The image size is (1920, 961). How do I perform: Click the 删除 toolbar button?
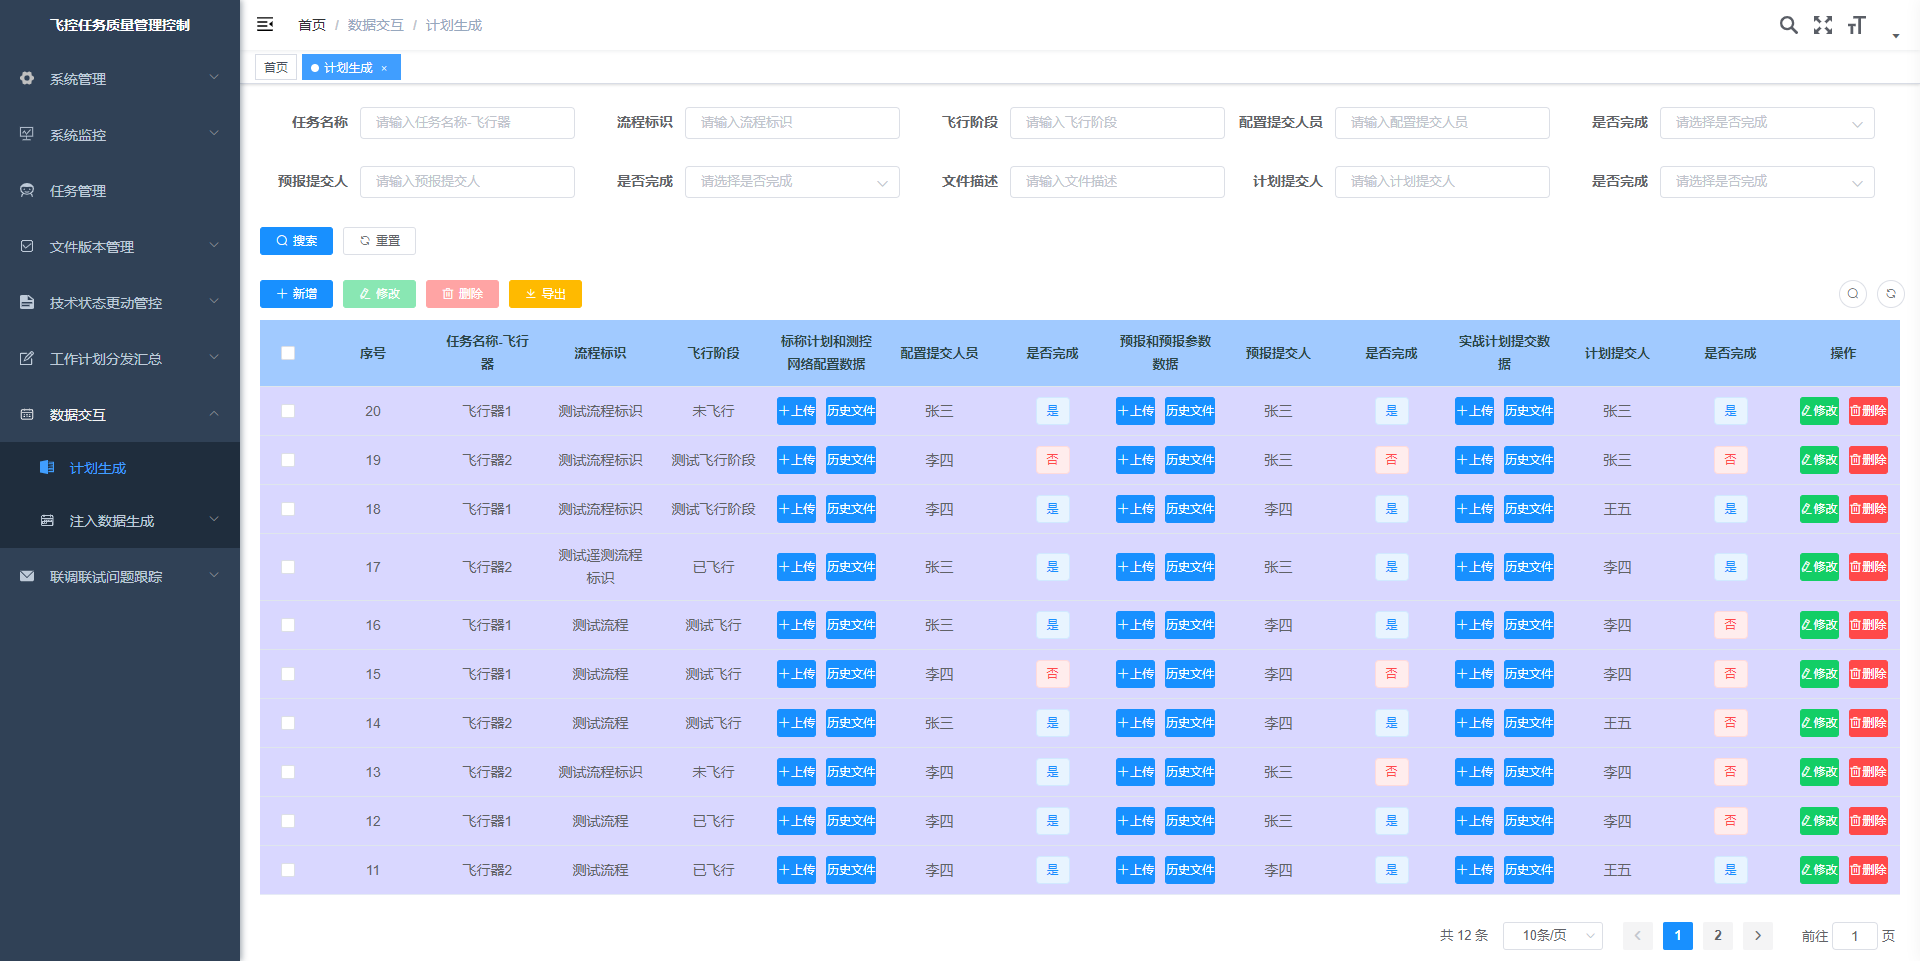coord(462,294)
